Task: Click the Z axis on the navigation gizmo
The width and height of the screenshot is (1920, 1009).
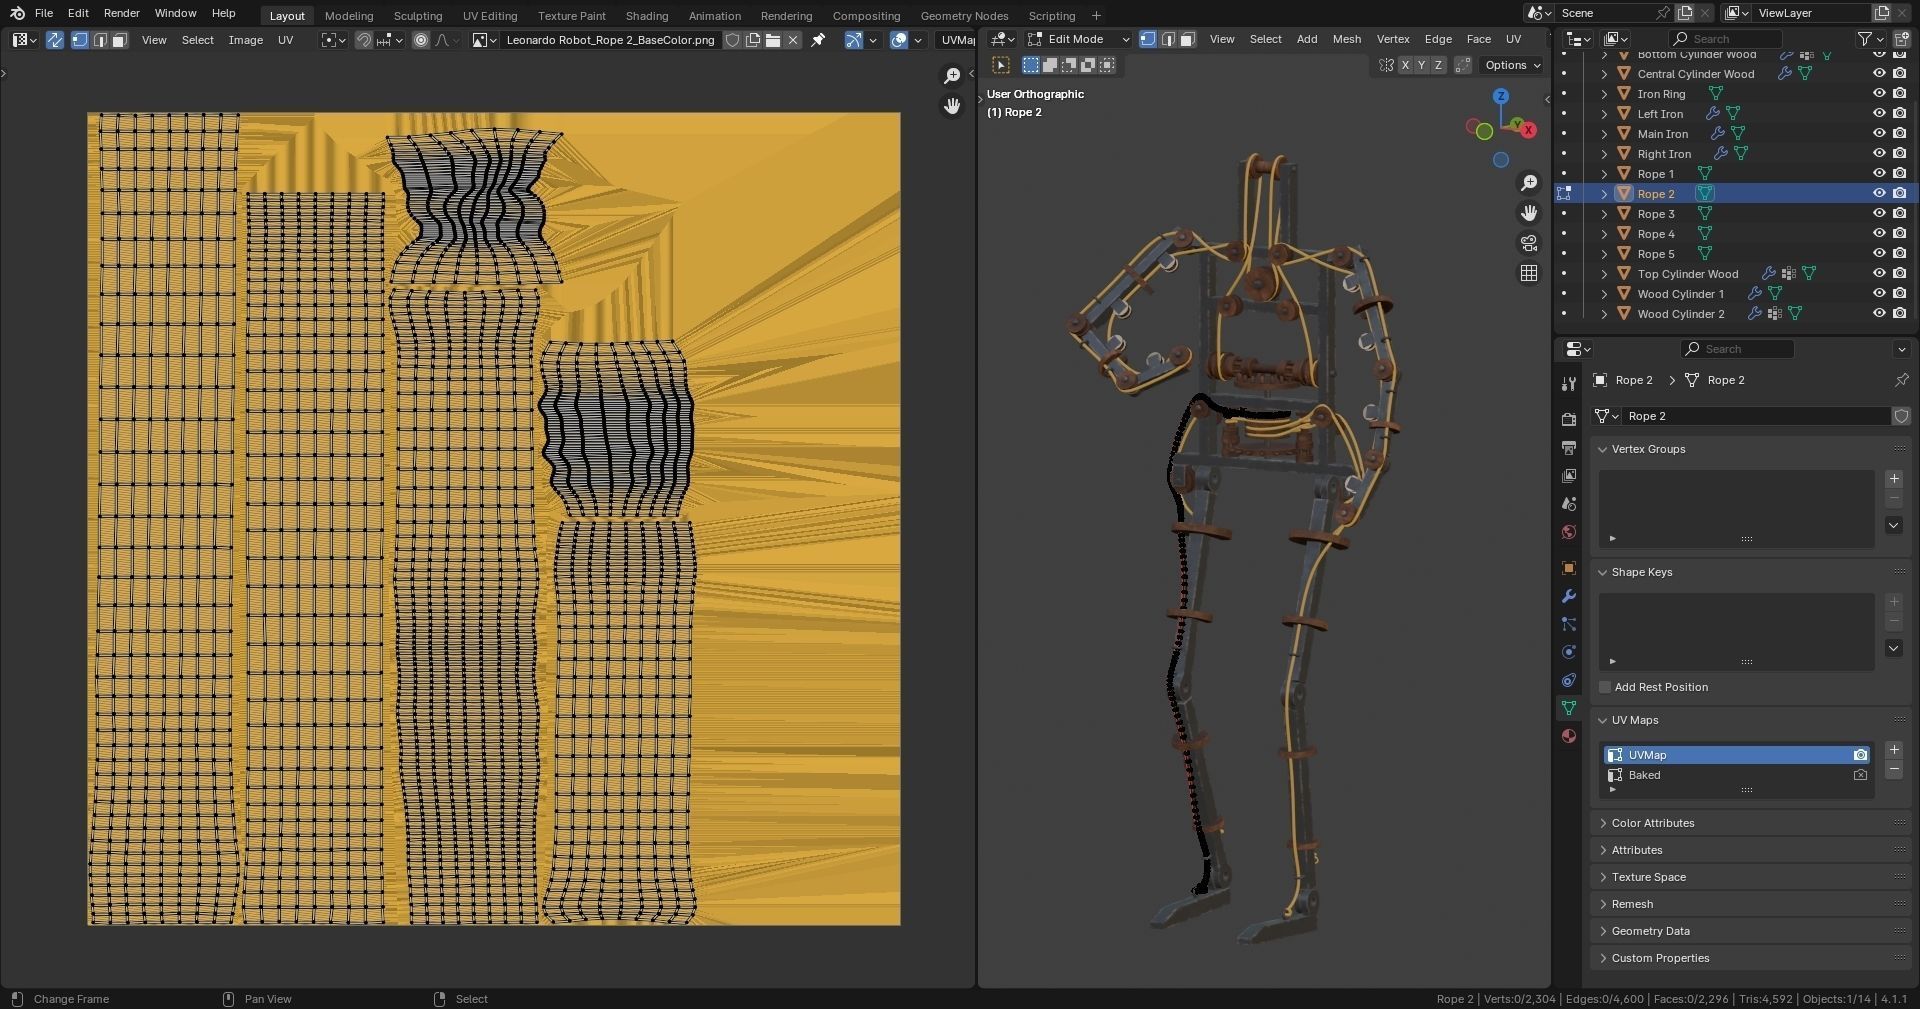Action: coord(1501,96)
